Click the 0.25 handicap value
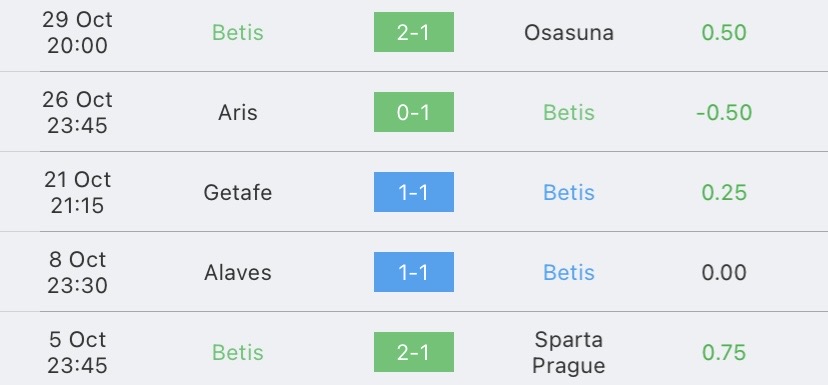828x385 pixels. 724,192
